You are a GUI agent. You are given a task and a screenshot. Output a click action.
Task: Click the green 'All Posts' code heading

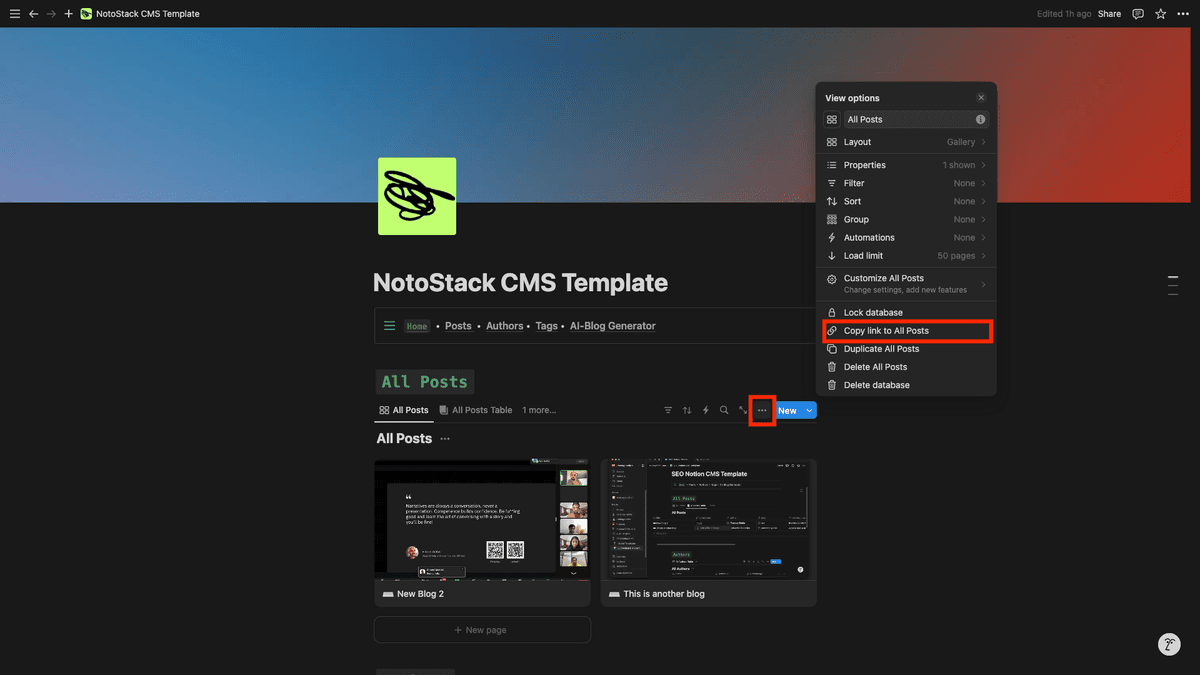(x=425, y=382)
